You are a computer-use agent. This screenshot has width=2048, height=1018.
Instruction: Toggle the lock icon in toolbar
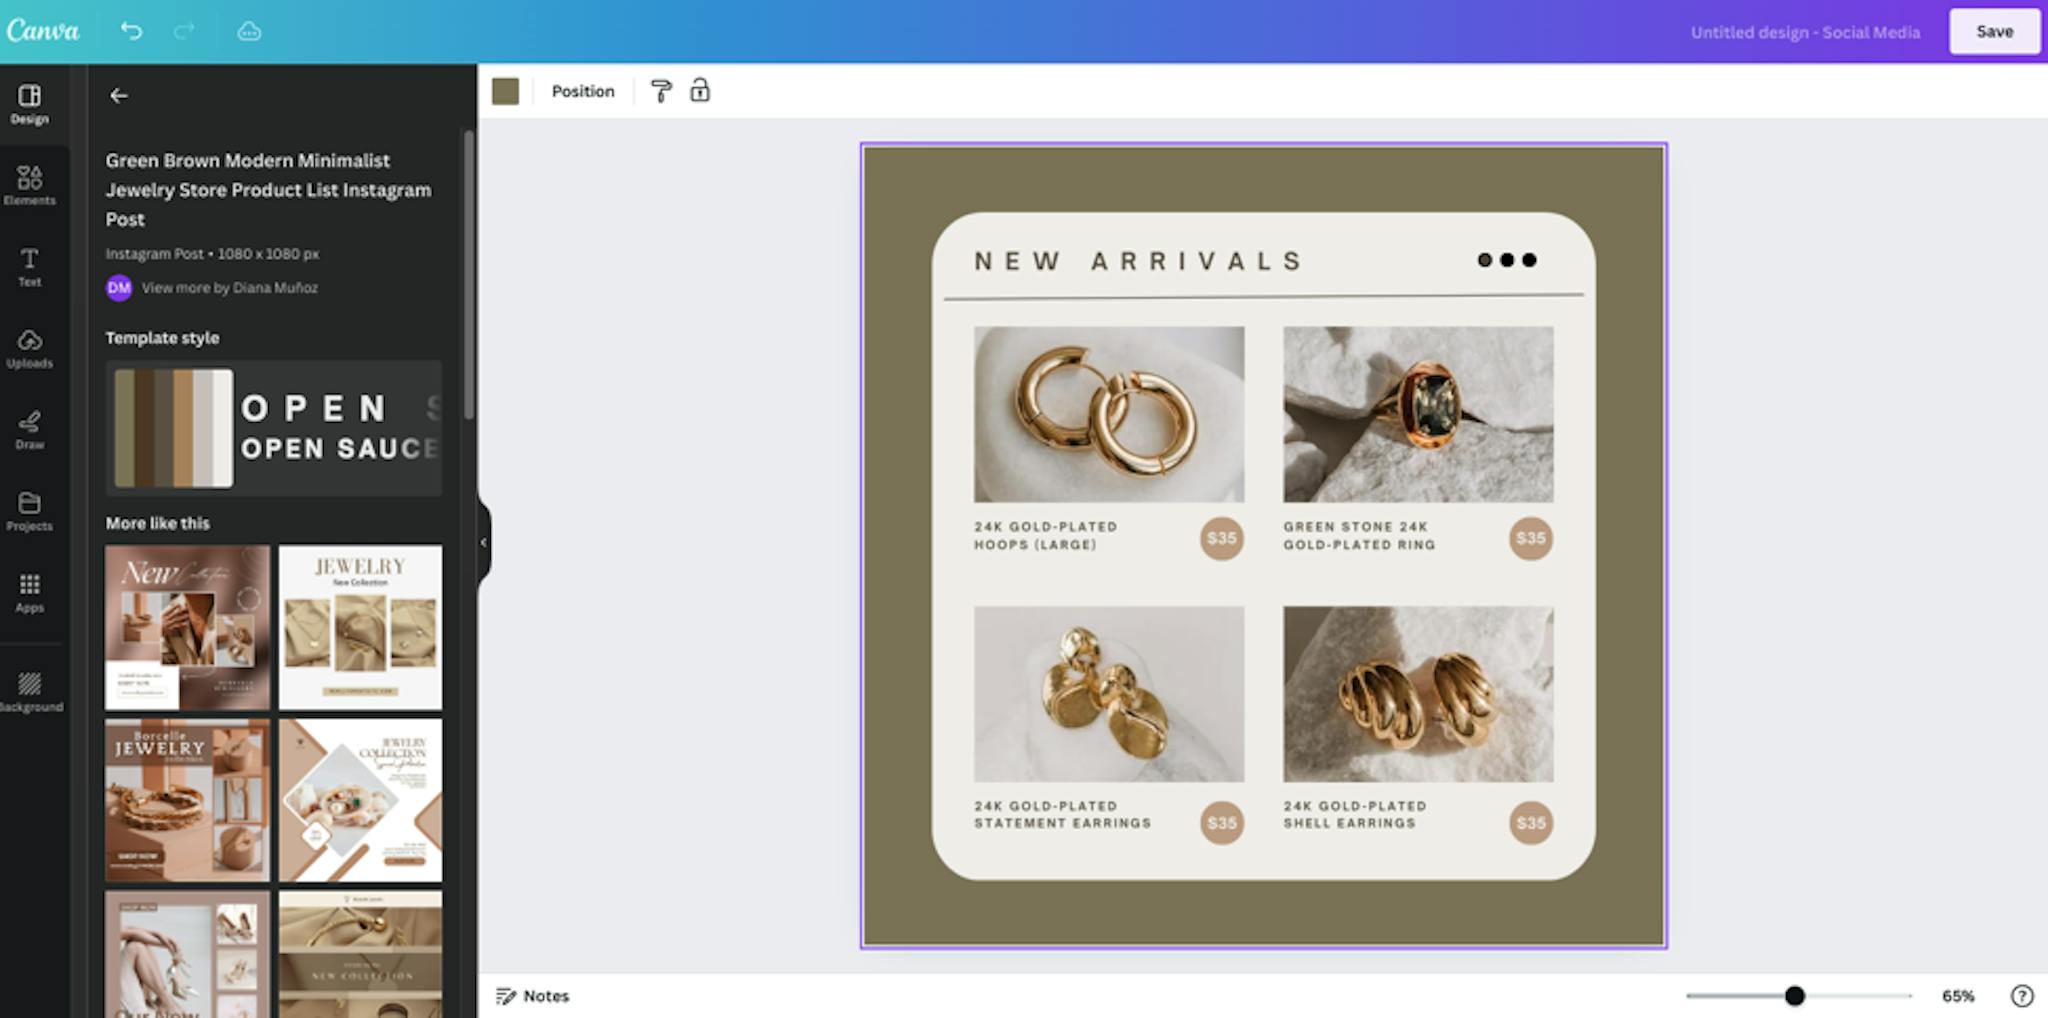(x=700, y=91)
